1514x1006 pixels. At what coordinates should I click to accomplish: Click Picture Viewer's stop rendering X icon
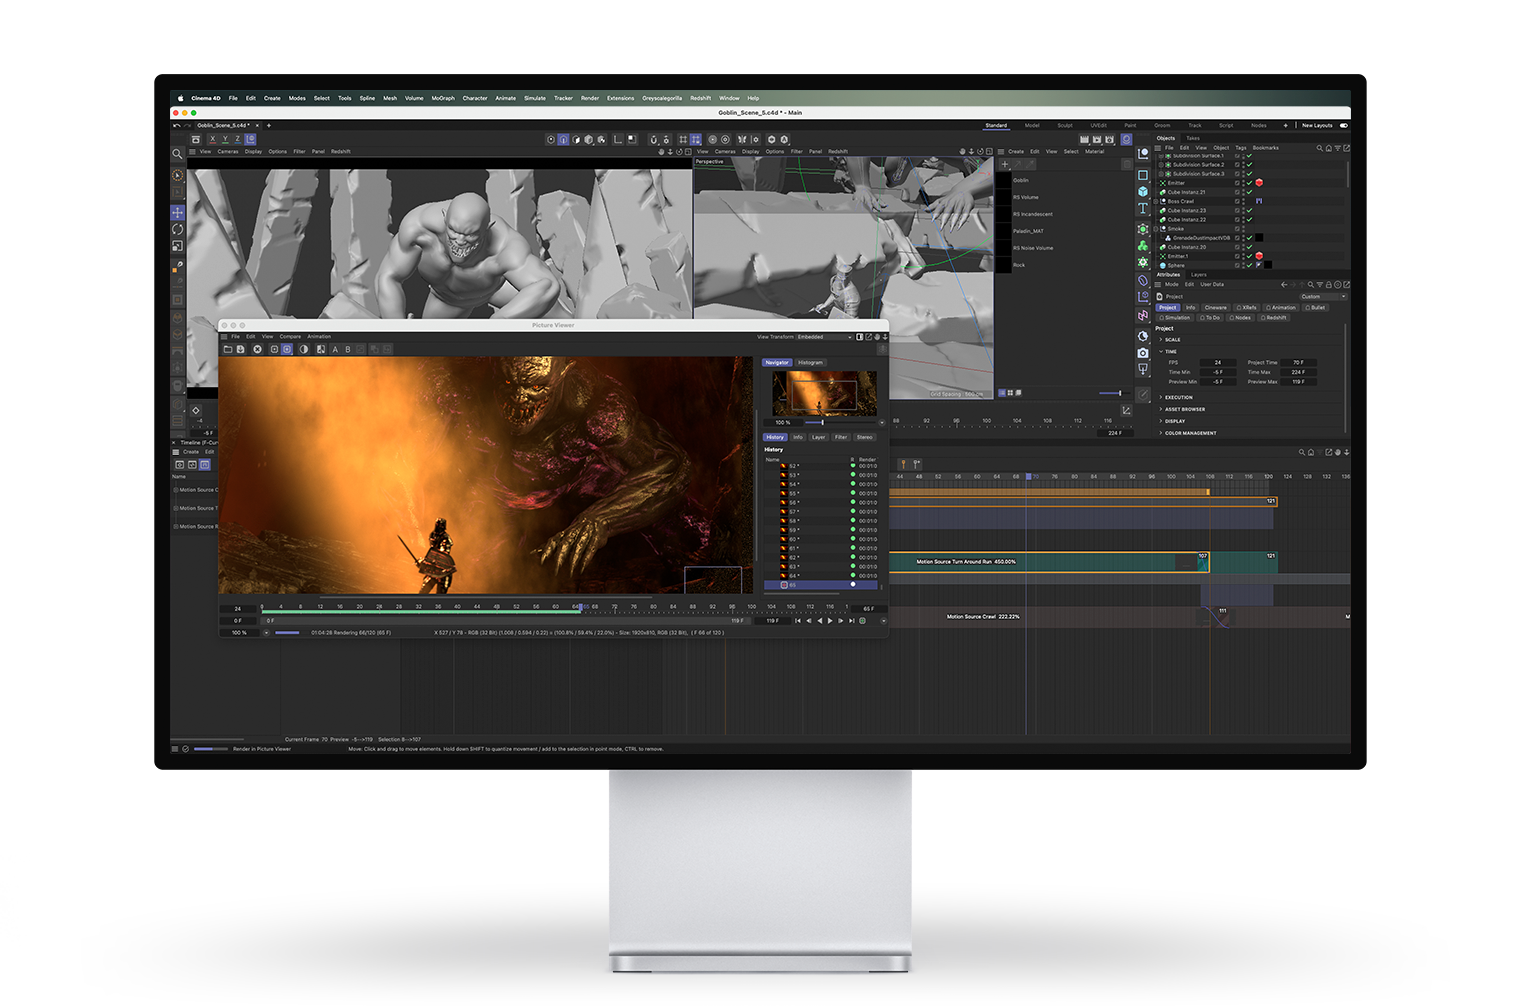(x=258, y=349)
